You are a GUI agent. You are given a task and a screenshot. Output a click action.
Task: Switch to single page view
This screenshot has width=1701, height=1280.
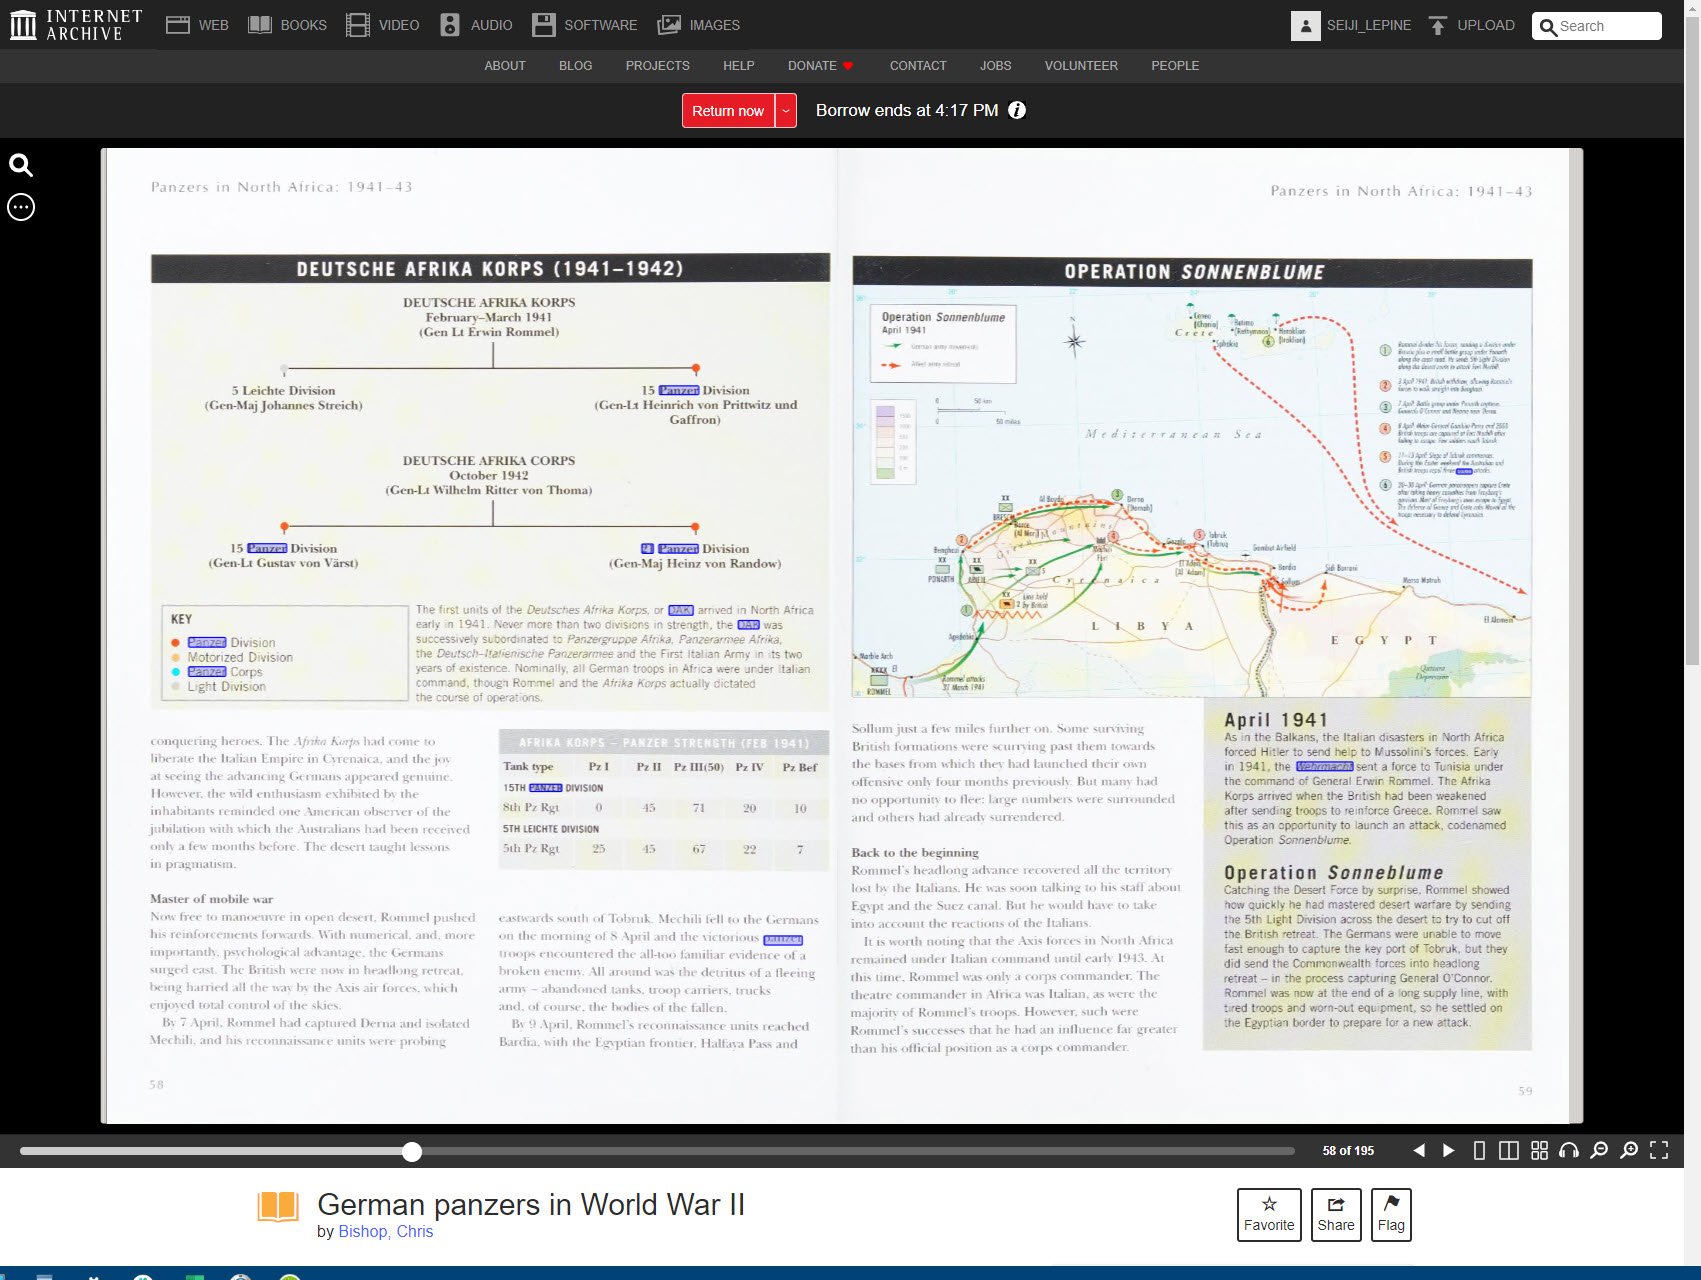tap(1479, 1151)
